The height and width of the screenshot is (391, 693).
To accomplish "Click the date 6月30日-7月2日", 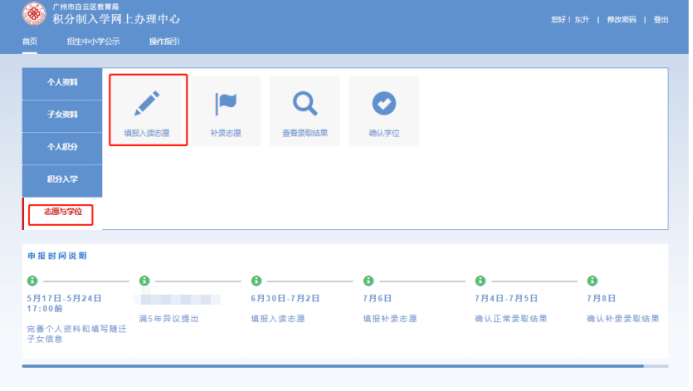I will 285,299.
